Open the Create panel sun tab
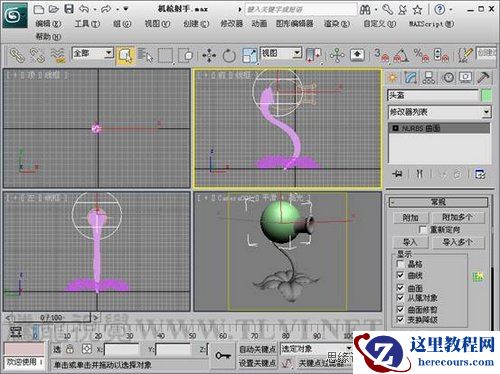 pos(393,78)
